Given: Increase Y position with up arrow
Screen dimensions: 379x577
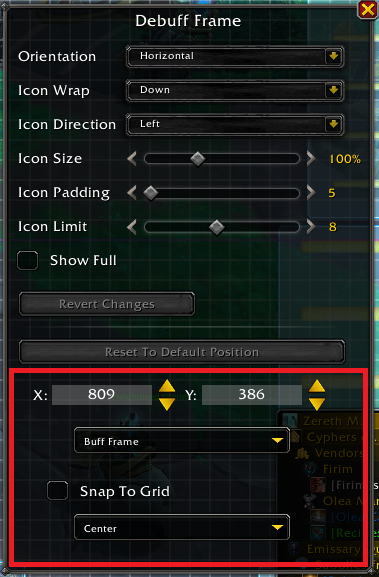Looking at the screenshot, I should pos(317,386).
